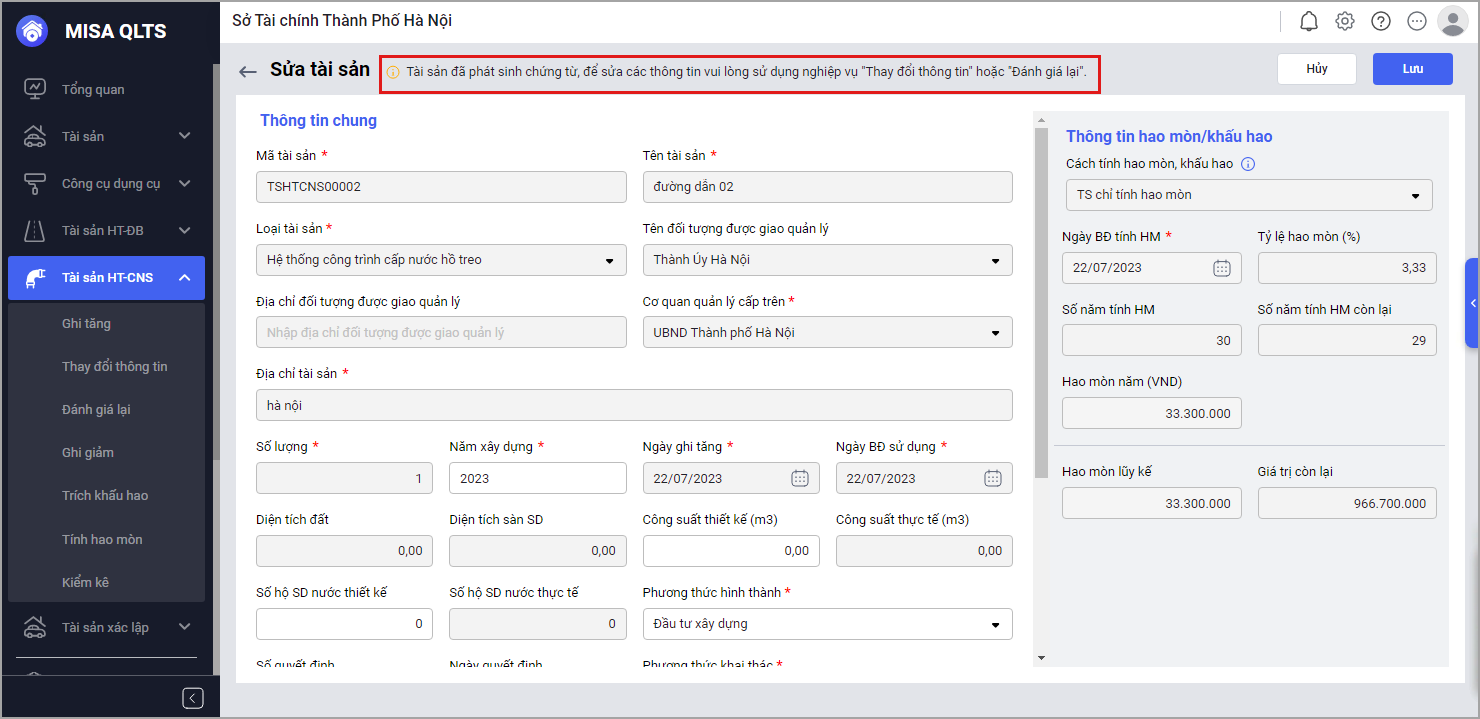Click the help question mark icon
This screenshot has height=719, width=1480.
(1381, 21)
